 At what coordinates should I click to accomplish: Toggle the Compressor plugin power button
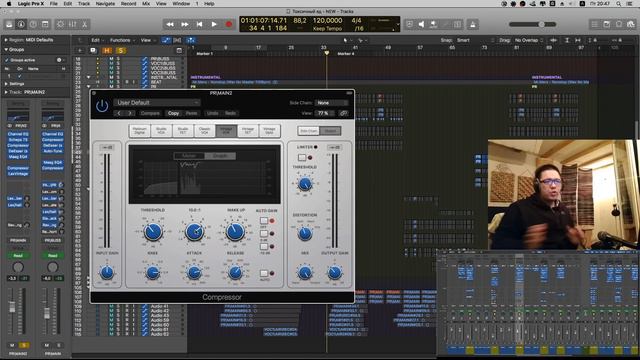click(102, 106)
